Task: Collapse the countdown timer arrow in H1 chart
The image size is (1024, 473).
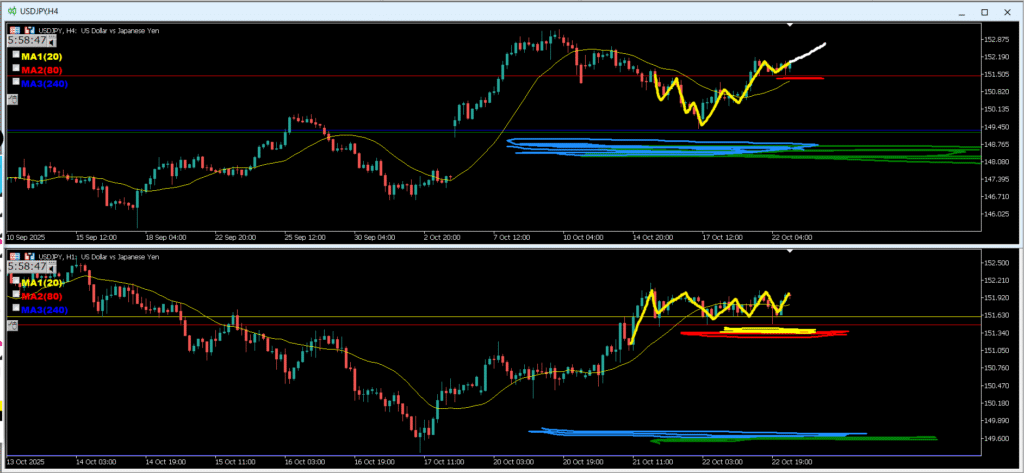Action: (49, 267)
